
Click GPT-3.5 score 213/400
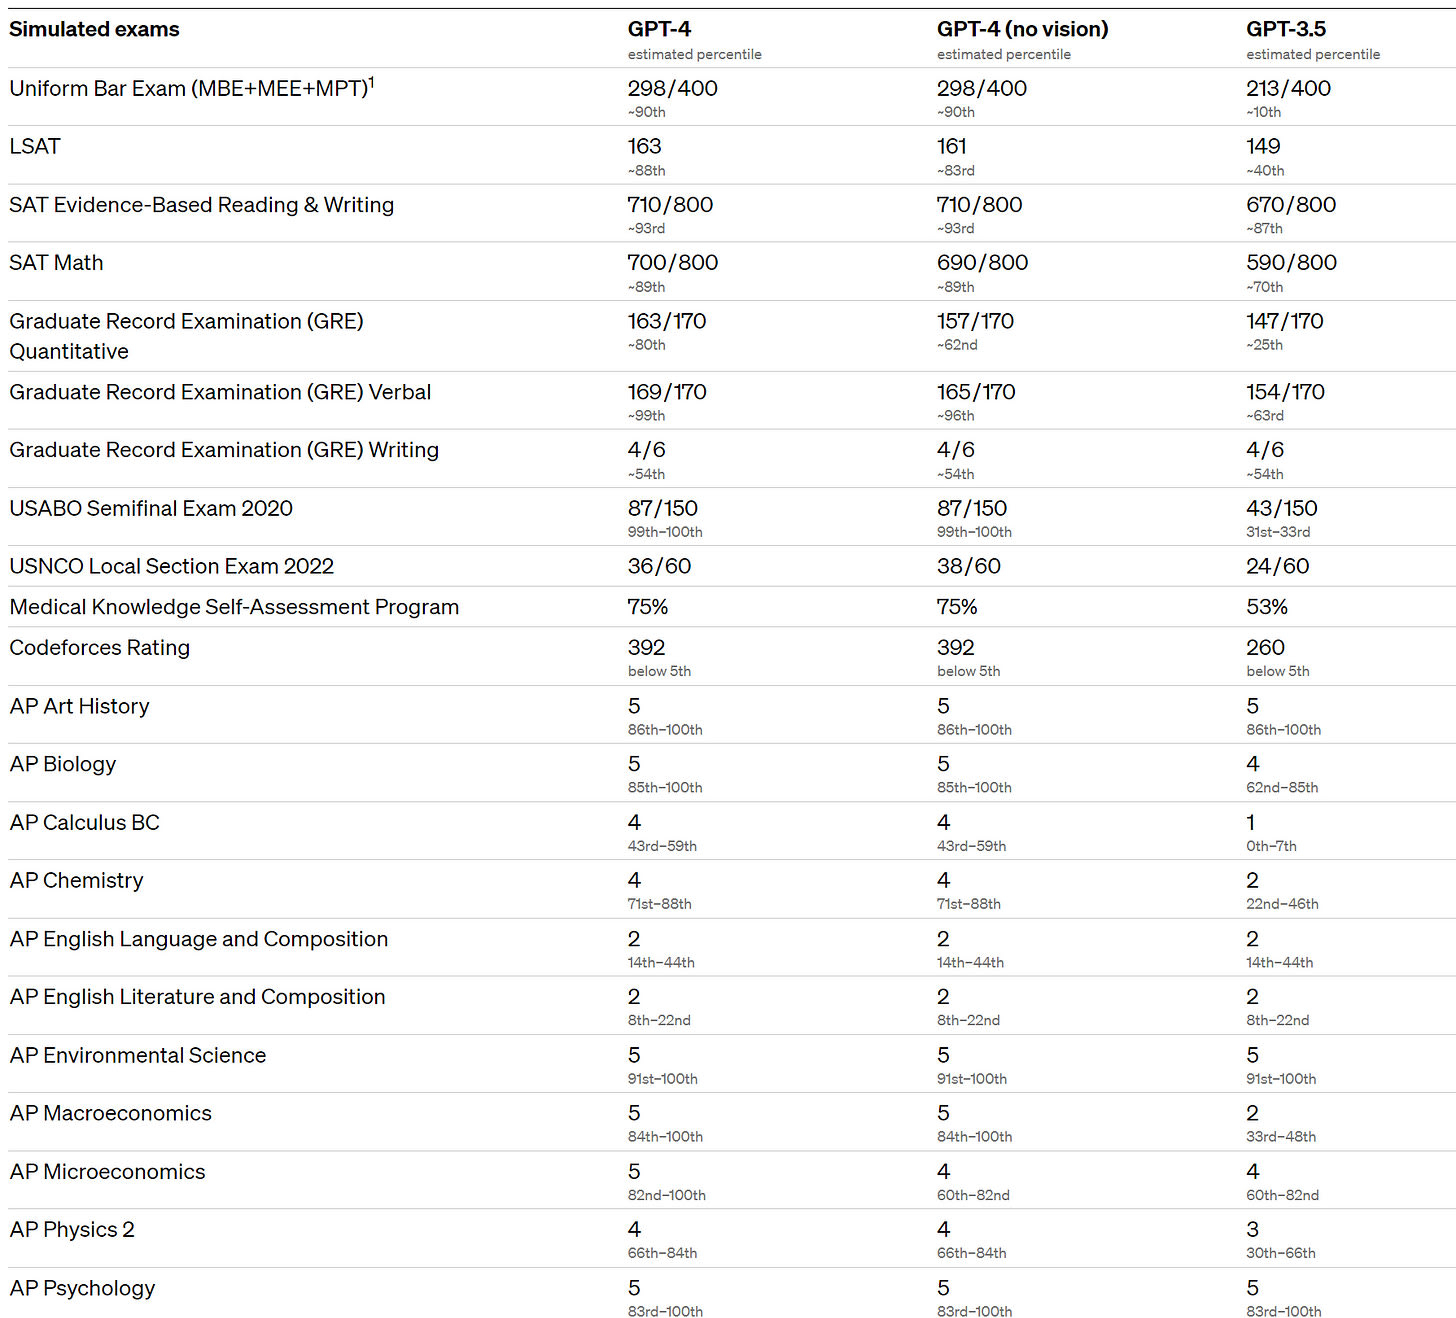point(1288,88)
